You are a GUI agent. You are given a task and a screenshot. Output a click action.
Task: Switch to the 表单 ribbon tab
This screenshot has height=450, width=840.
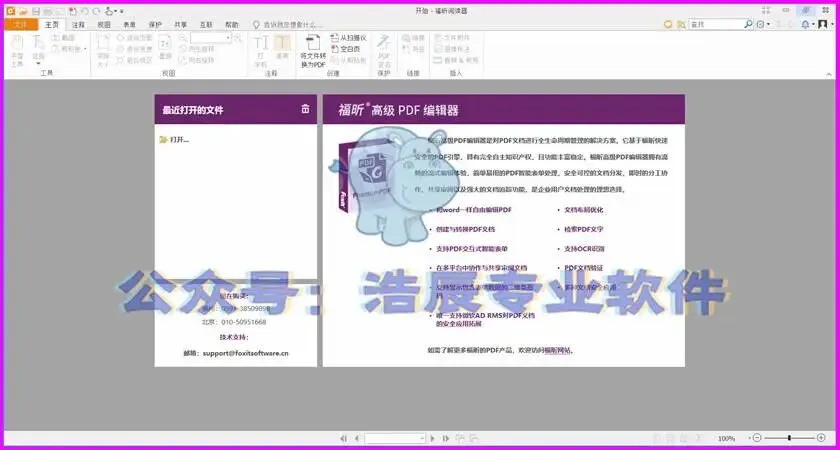pos(130,25)
